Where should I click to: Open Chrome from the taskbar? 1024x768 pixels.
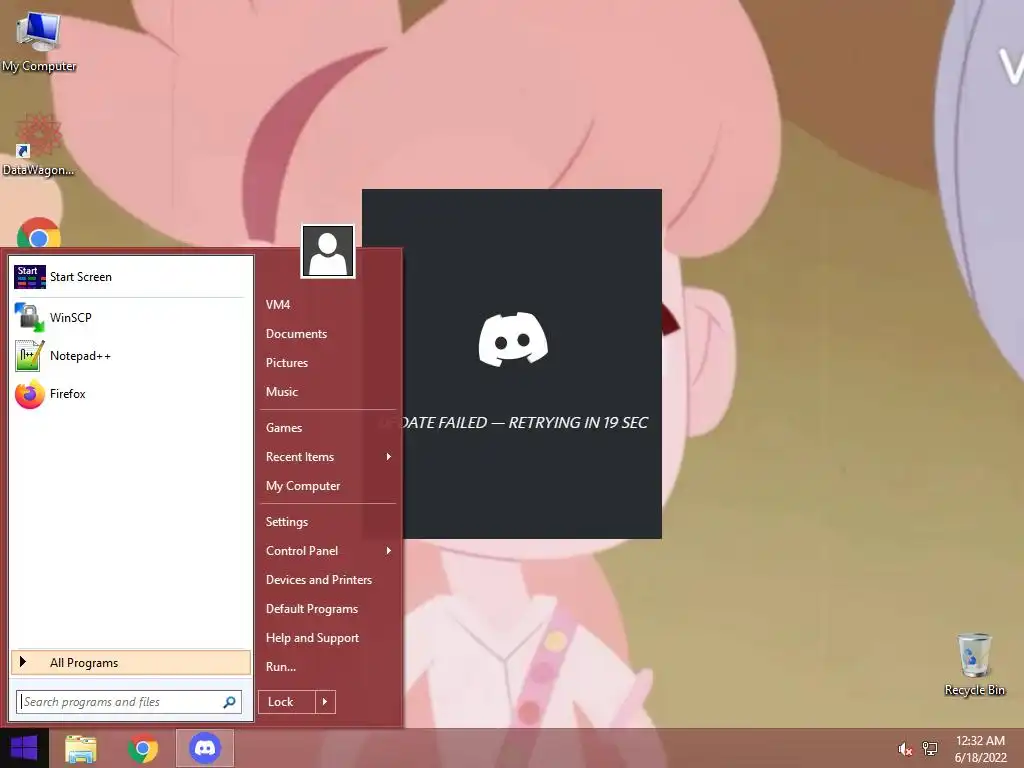pyautogui.click(x=142, y=748)
